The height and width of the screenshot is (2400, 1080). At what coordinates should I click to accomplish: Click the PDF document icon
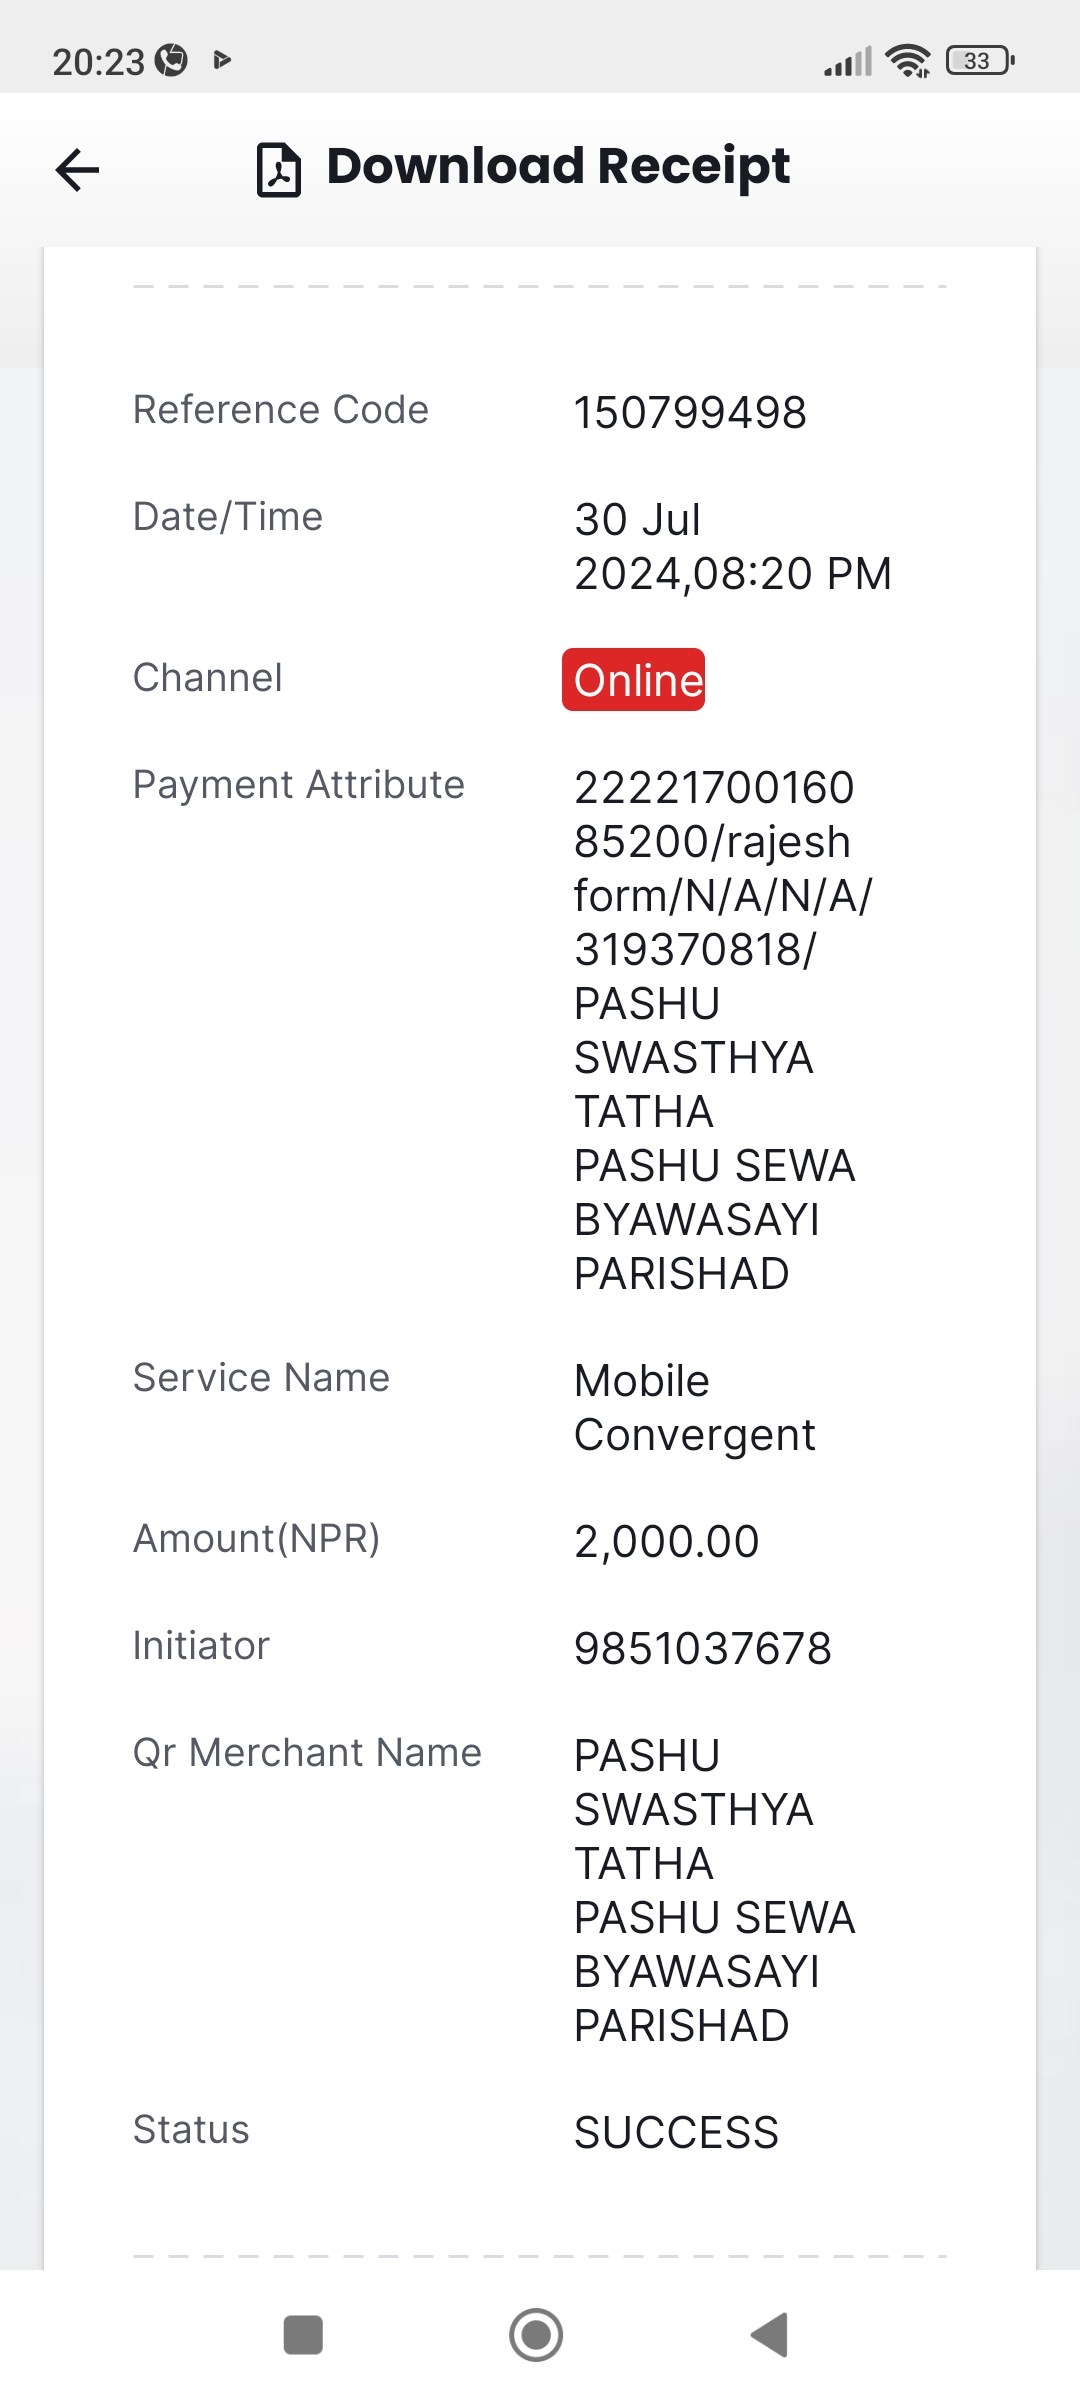(x=279, y=169)
